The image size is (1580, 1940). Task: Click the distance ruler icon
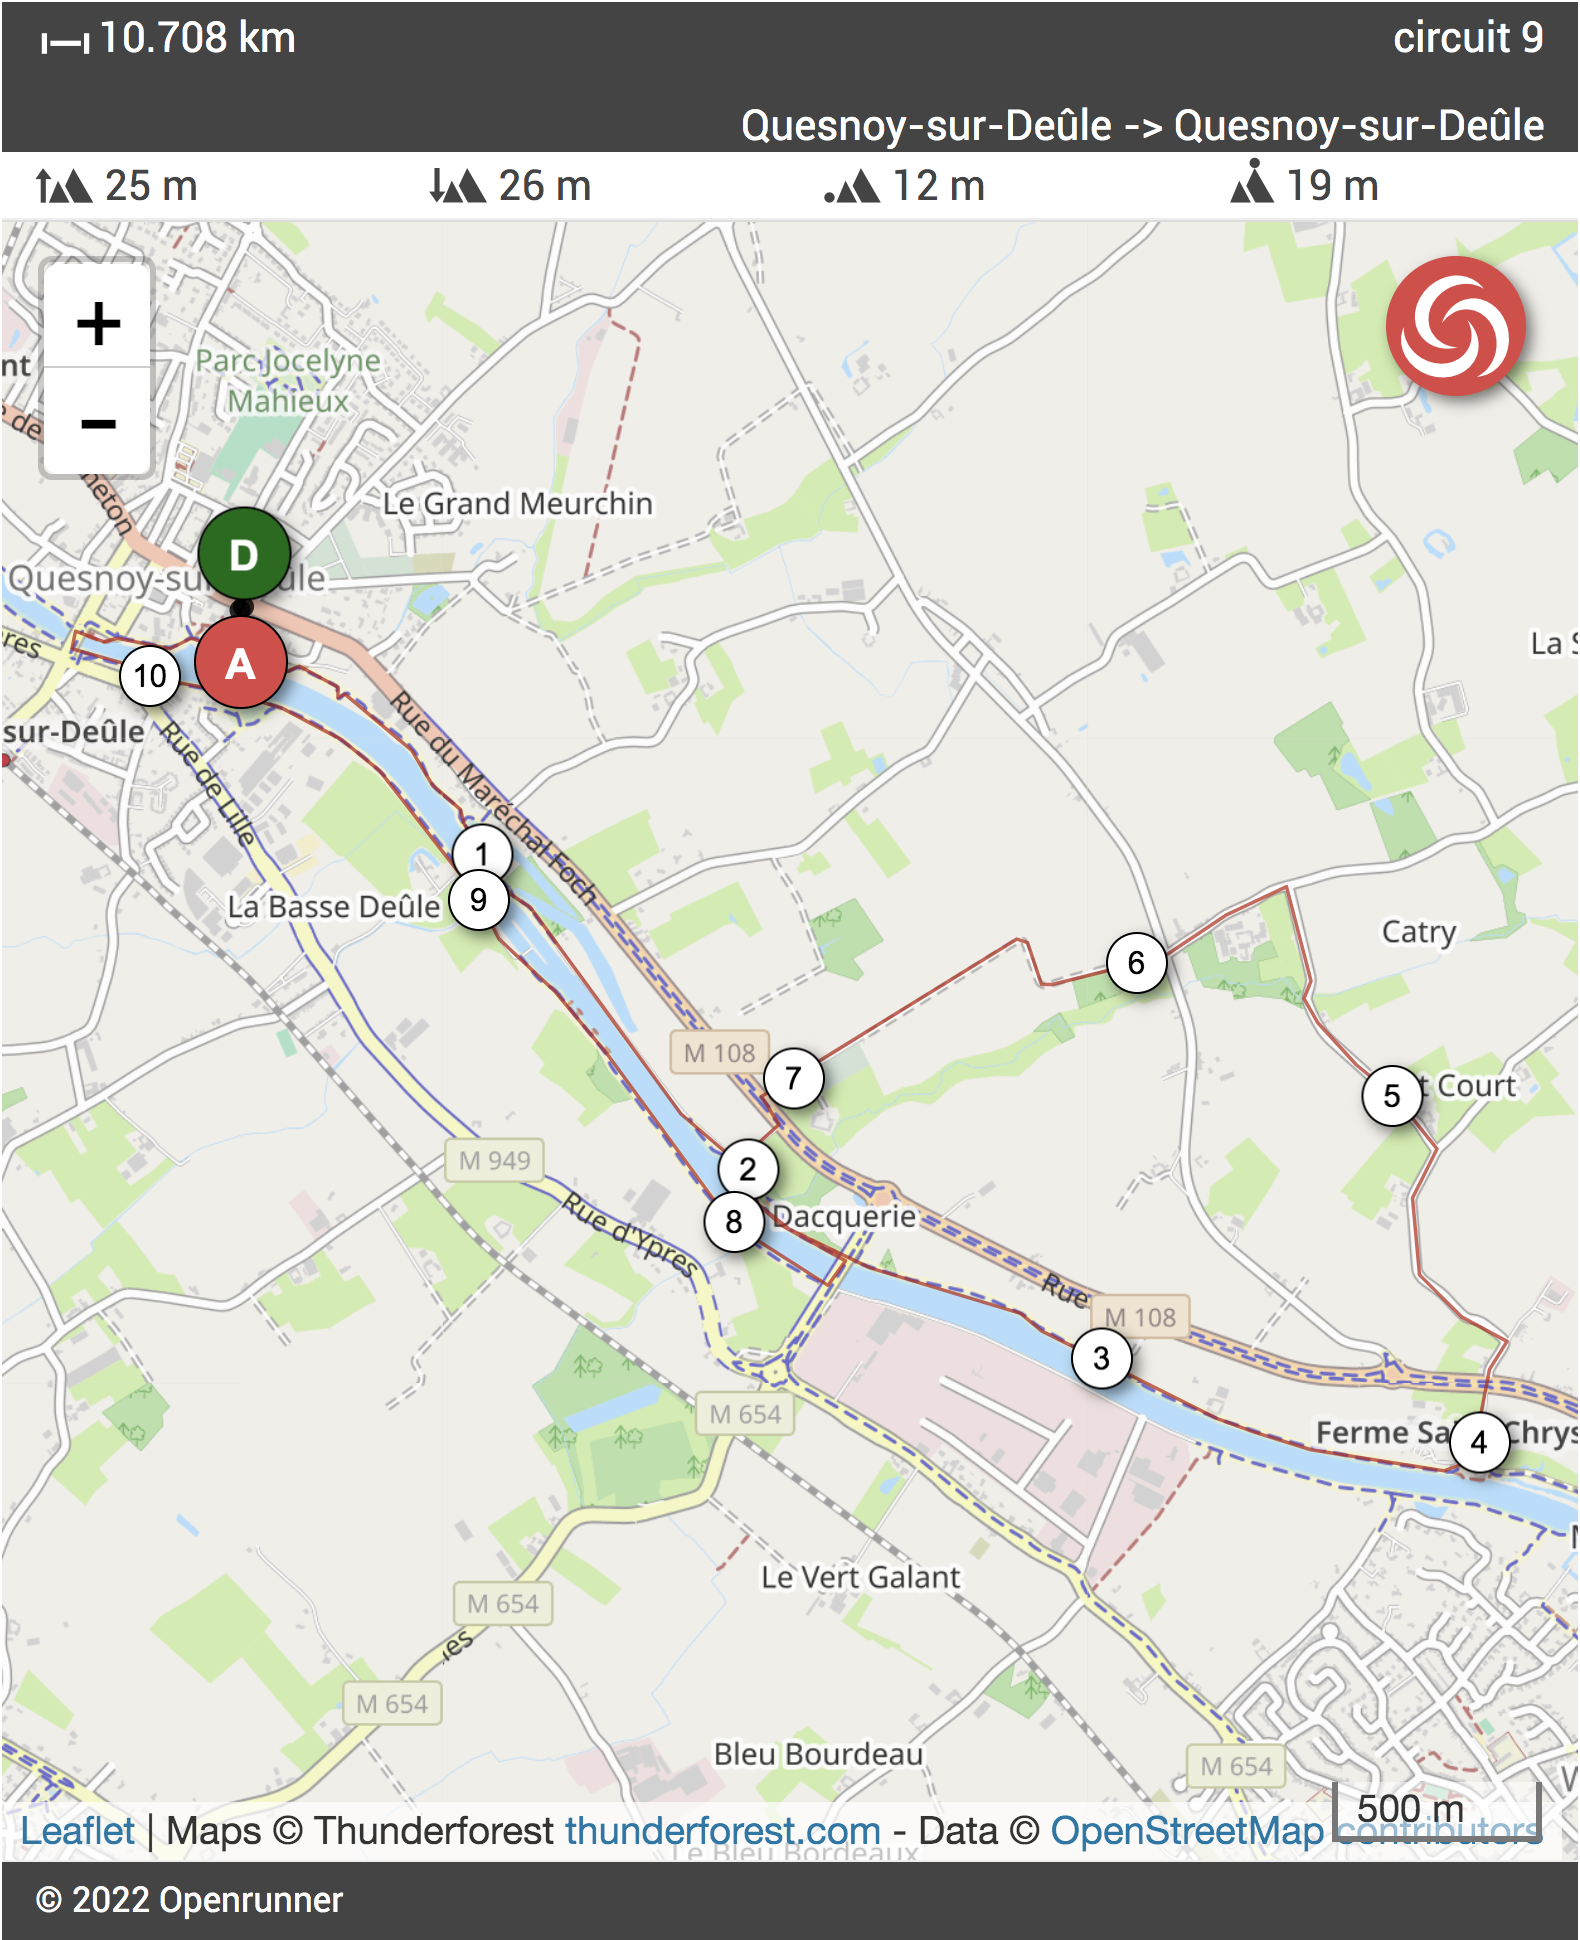(x=65, y=42)
